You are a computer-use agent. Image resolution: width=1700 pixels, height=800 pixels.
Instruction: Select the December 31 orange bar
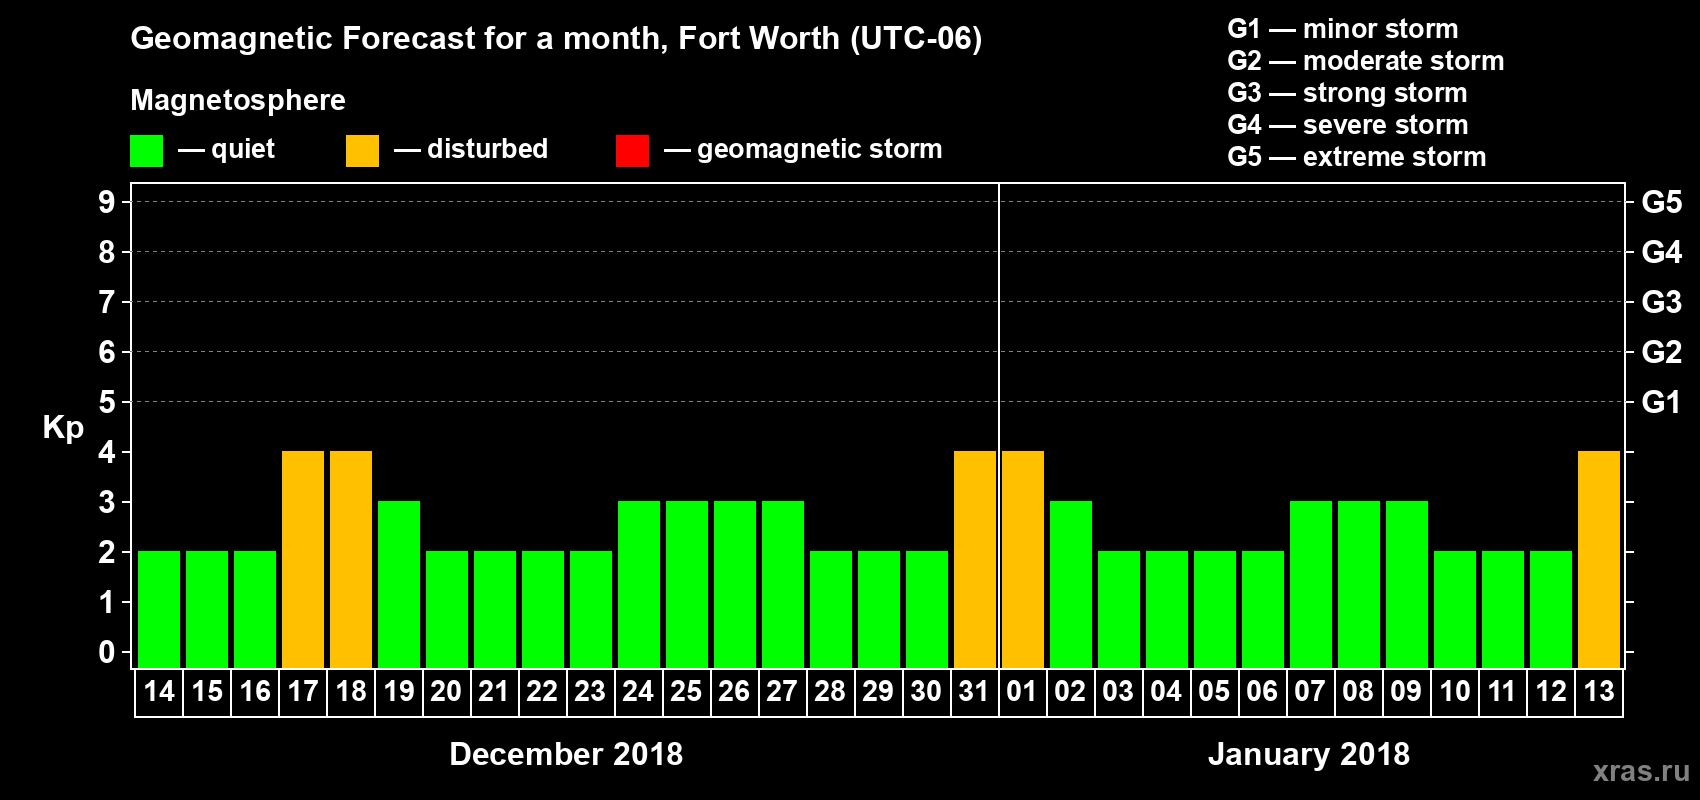pyautogui.click(x=975, y=559)
